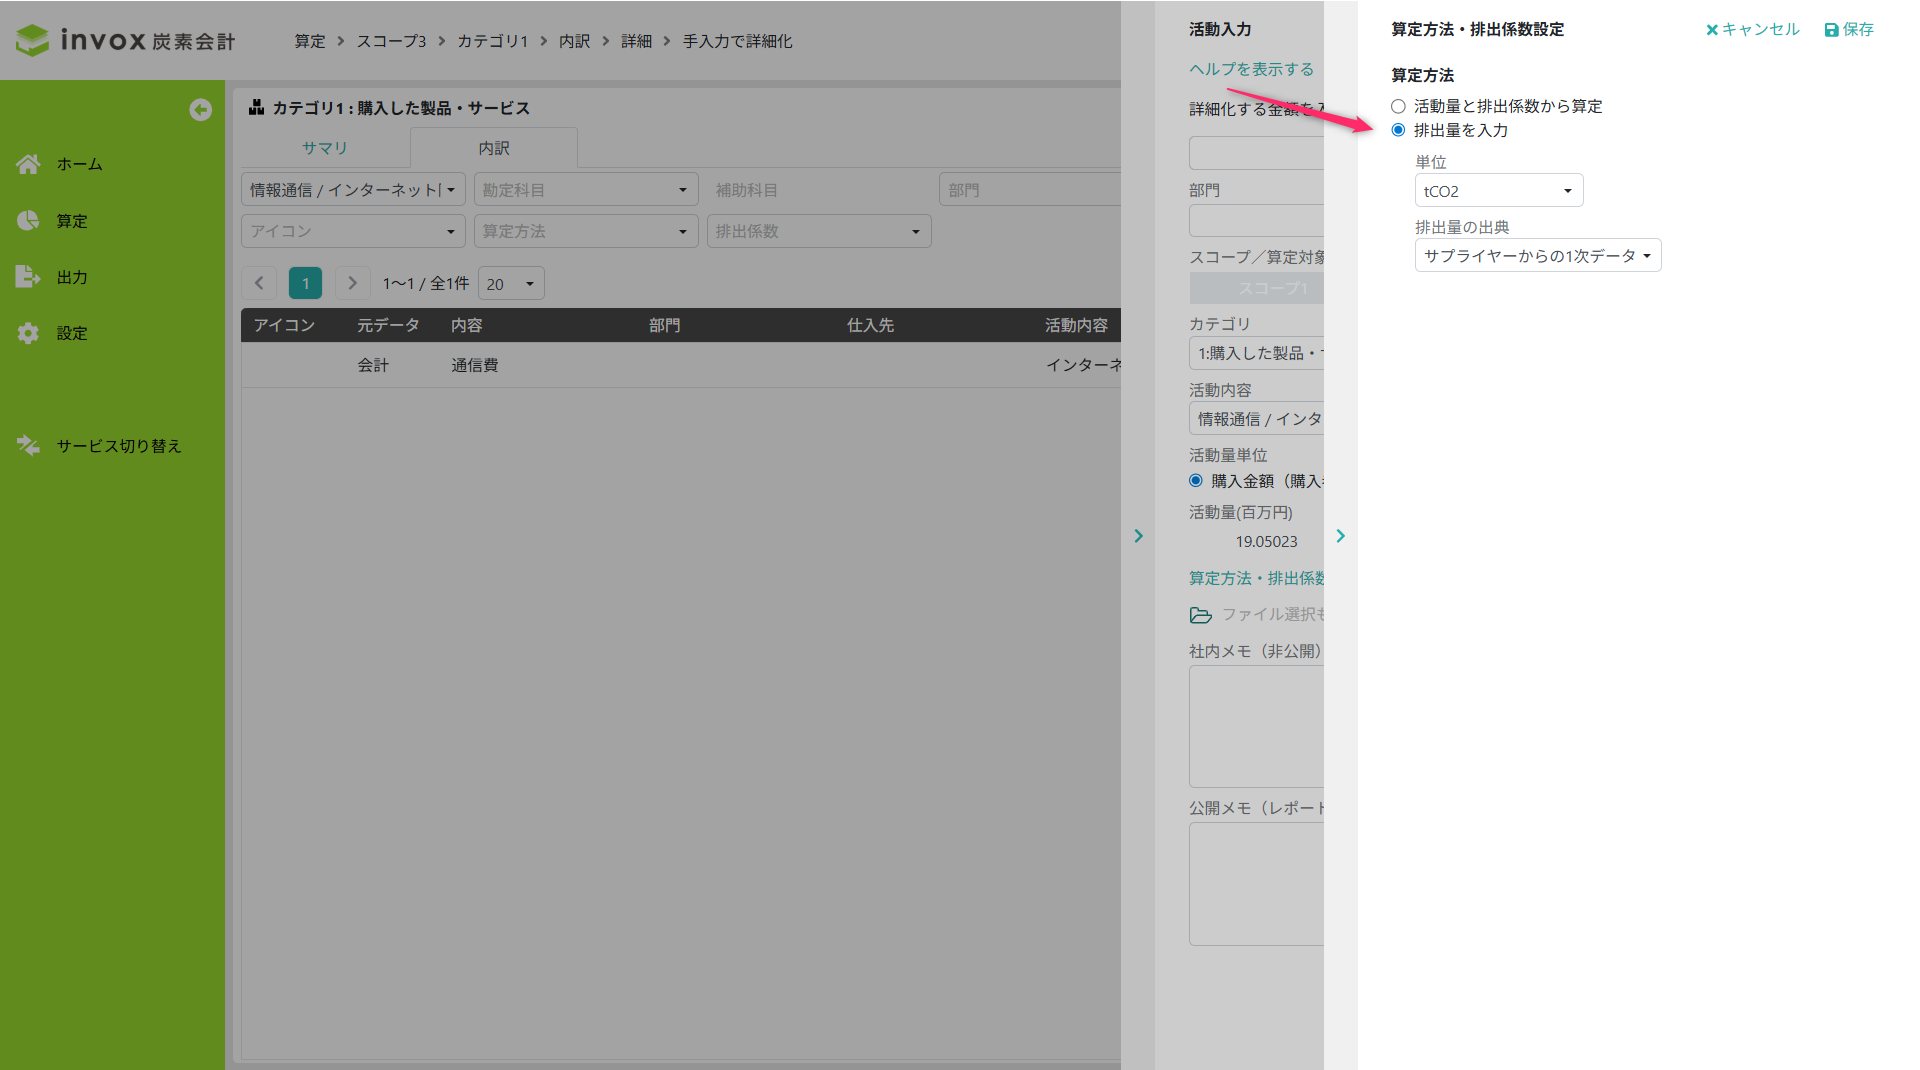Click the 算定方法・排出係数 link
Screen dimensions: 1920x1070
coord(1257,578)
